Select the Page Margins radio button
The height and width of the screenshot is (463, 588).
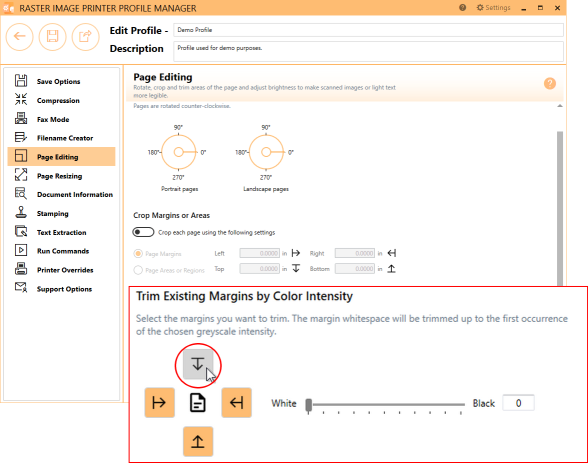click(138, 253)
